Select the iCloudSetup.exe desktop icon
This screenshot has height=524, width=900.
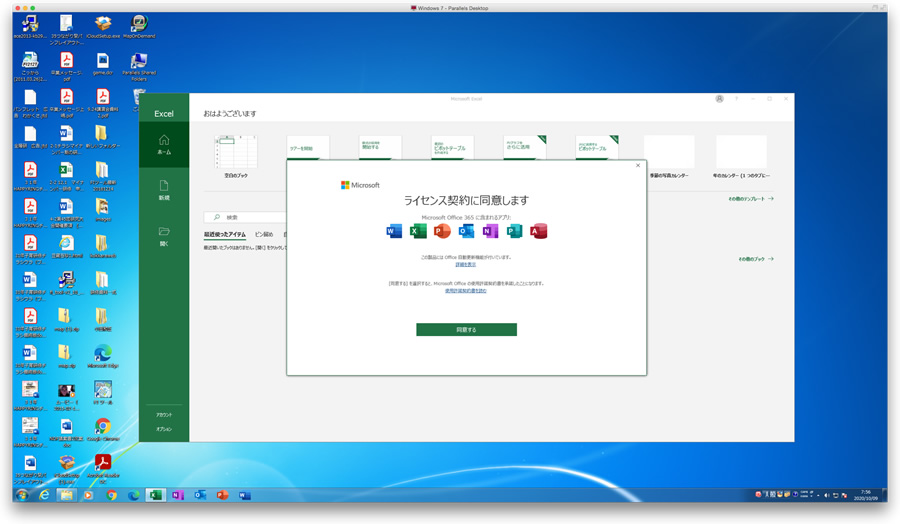(x=103, y=26)
